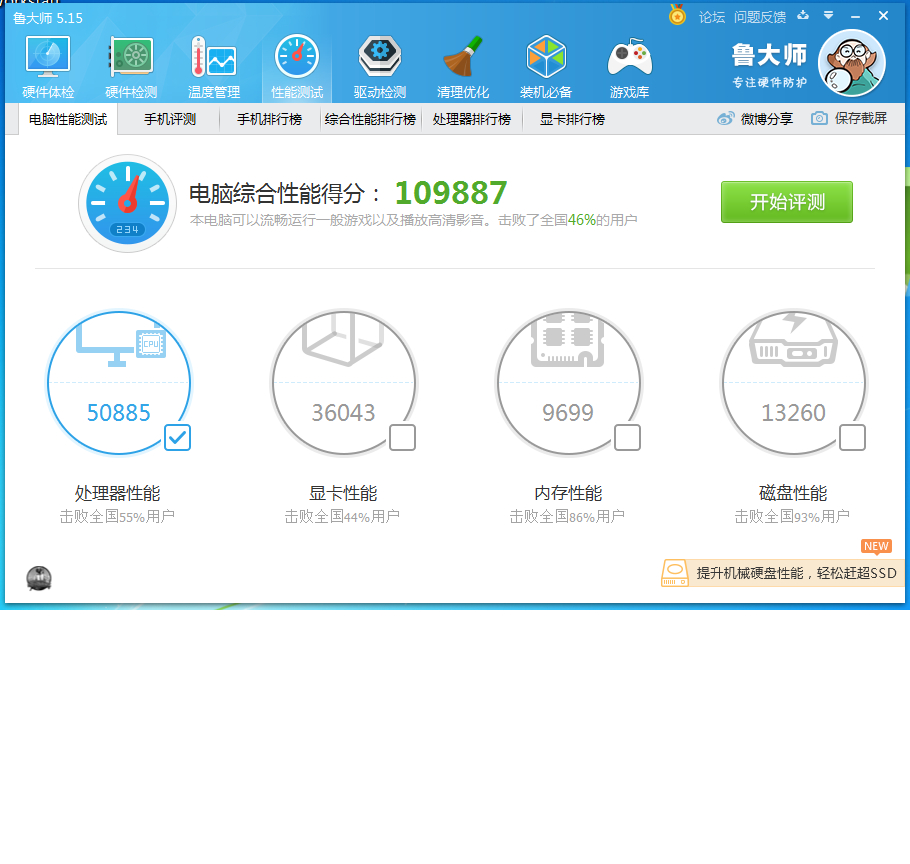The image size is (910, 864).
Task: Click the 显卡性能 label
Action: pos(343,493)
